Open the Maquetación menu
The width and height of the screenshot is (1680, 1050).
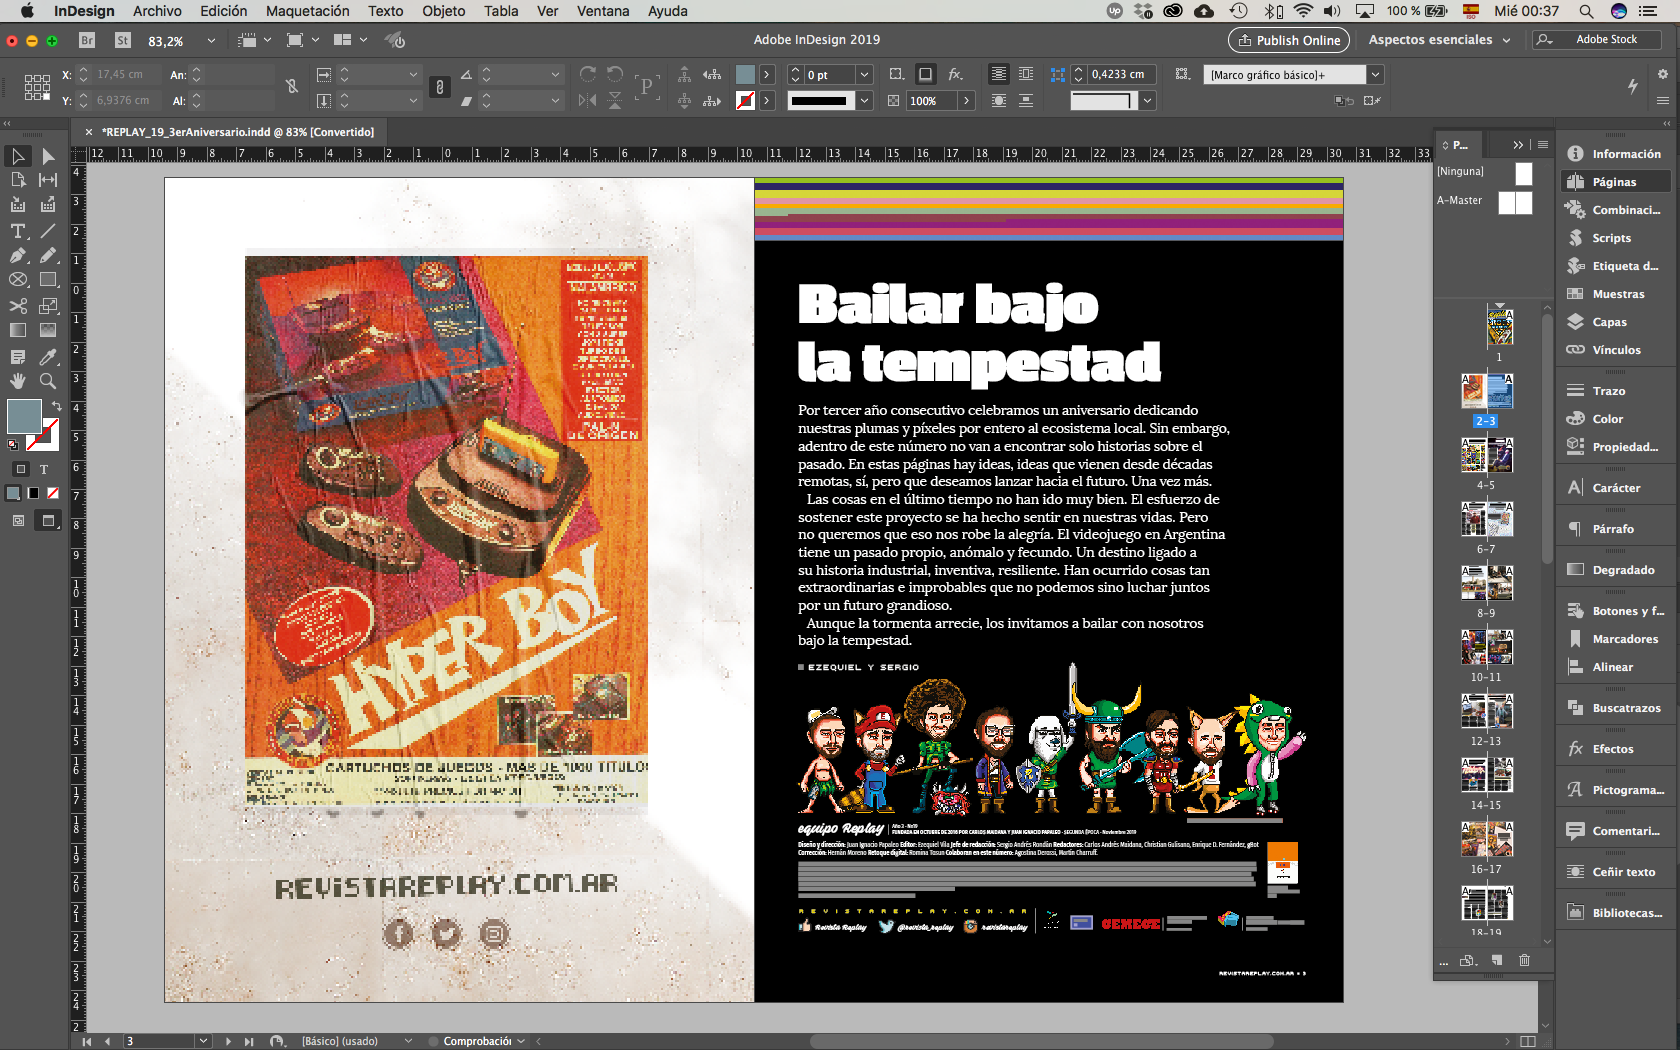pos(308,11)
